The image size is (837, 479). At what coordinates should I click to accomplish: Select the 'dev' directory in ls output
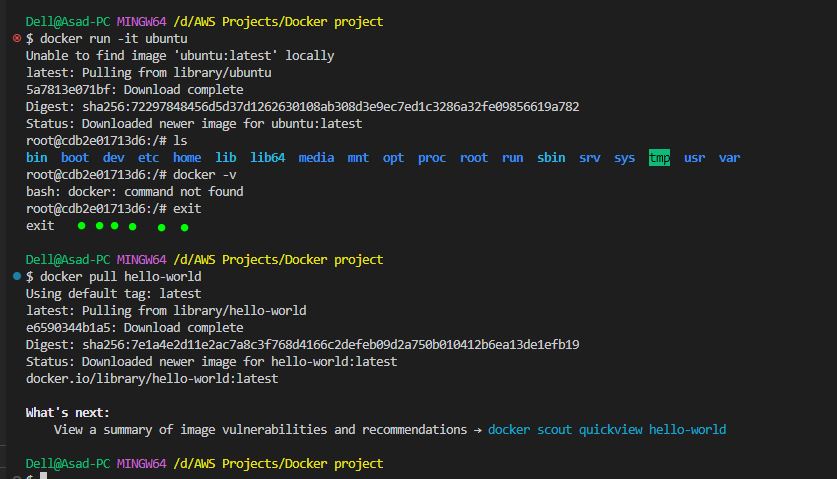coord(114,158)
